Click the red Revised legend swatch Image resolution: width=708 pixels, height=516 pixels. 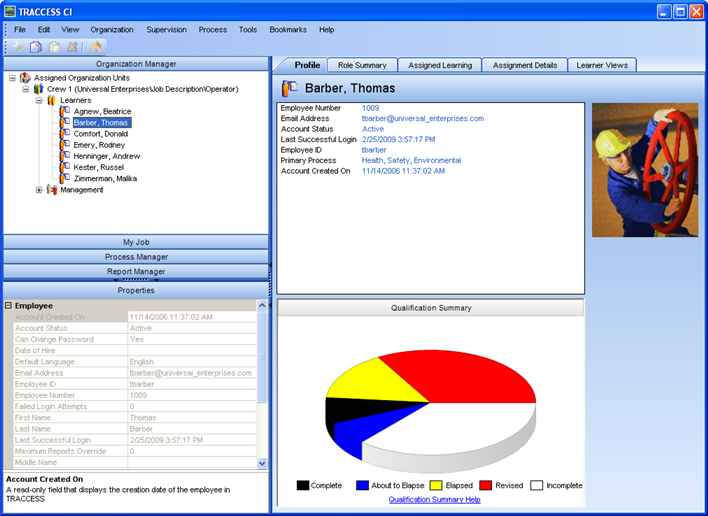(485, 485)
